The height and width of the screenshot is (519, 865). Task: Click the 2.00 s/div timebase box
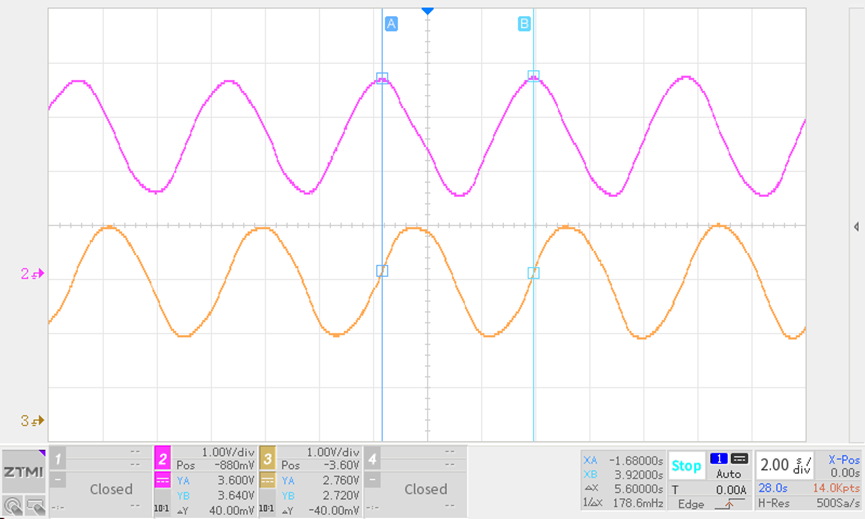[x=786, y=466]
